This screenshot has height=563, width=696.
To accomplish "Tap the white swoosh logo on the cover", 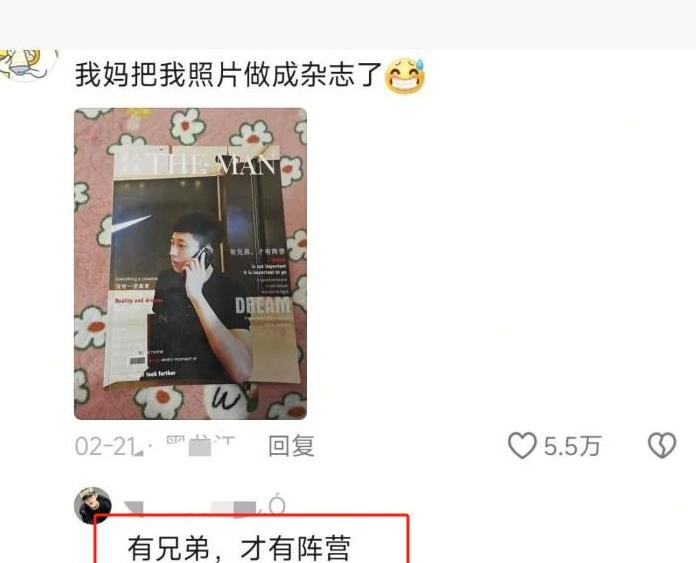I will click(x=131, y=225).
